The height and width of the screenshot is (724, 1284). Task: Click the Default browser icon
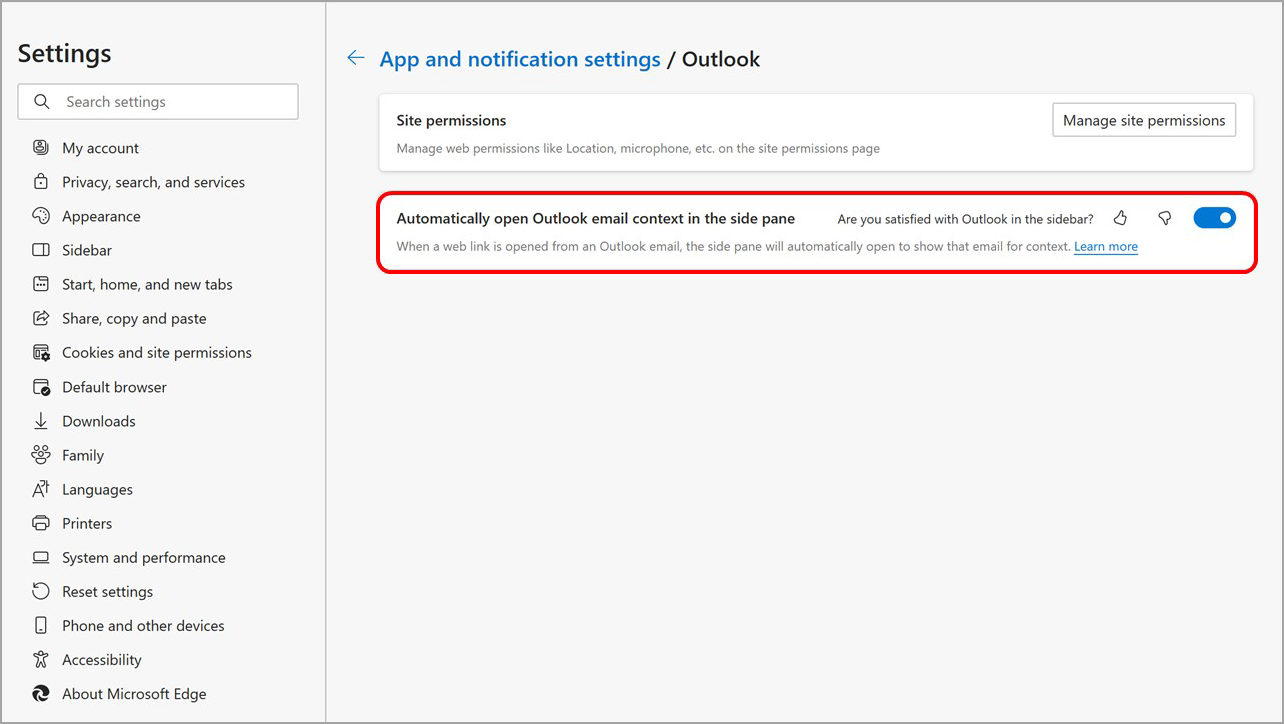(x=41, y=386)
